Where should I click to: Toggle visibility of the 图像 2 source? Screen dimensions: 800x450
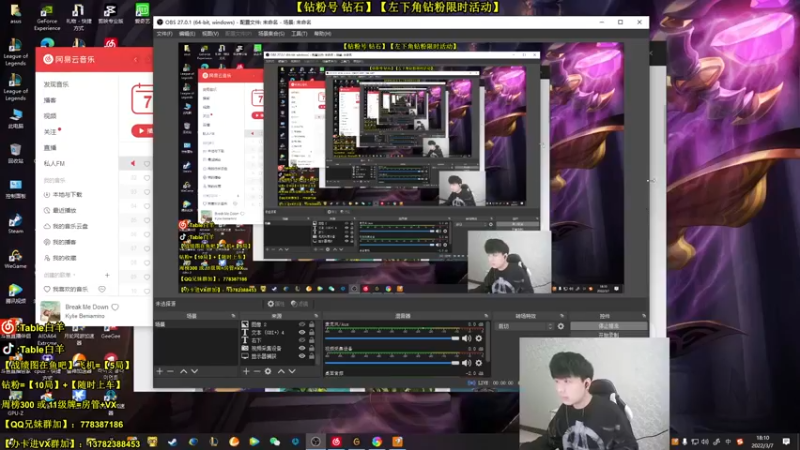click(302, 324)
